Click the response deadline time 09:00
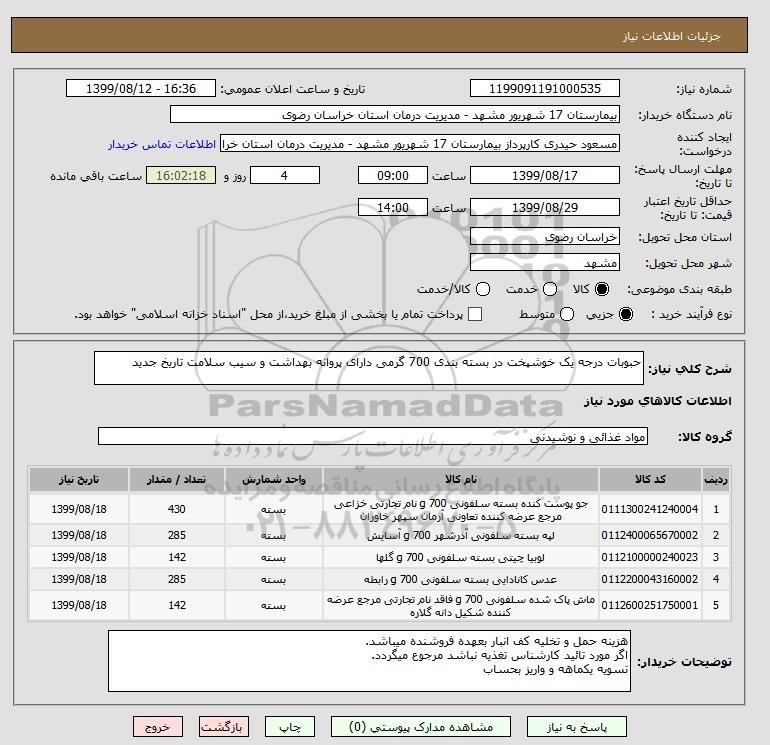 (393, 175)
